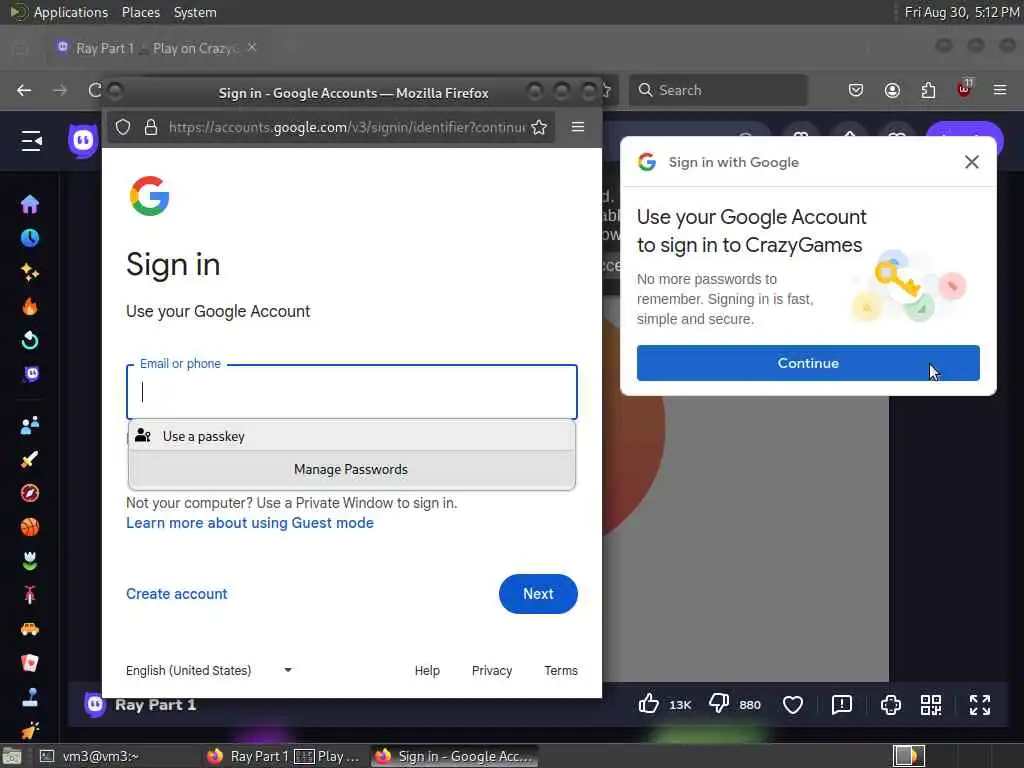Open the puzzle-piece embed icon on game bar
The width and height of the screenshot is (1024, 768).
(x=891, y=705)
